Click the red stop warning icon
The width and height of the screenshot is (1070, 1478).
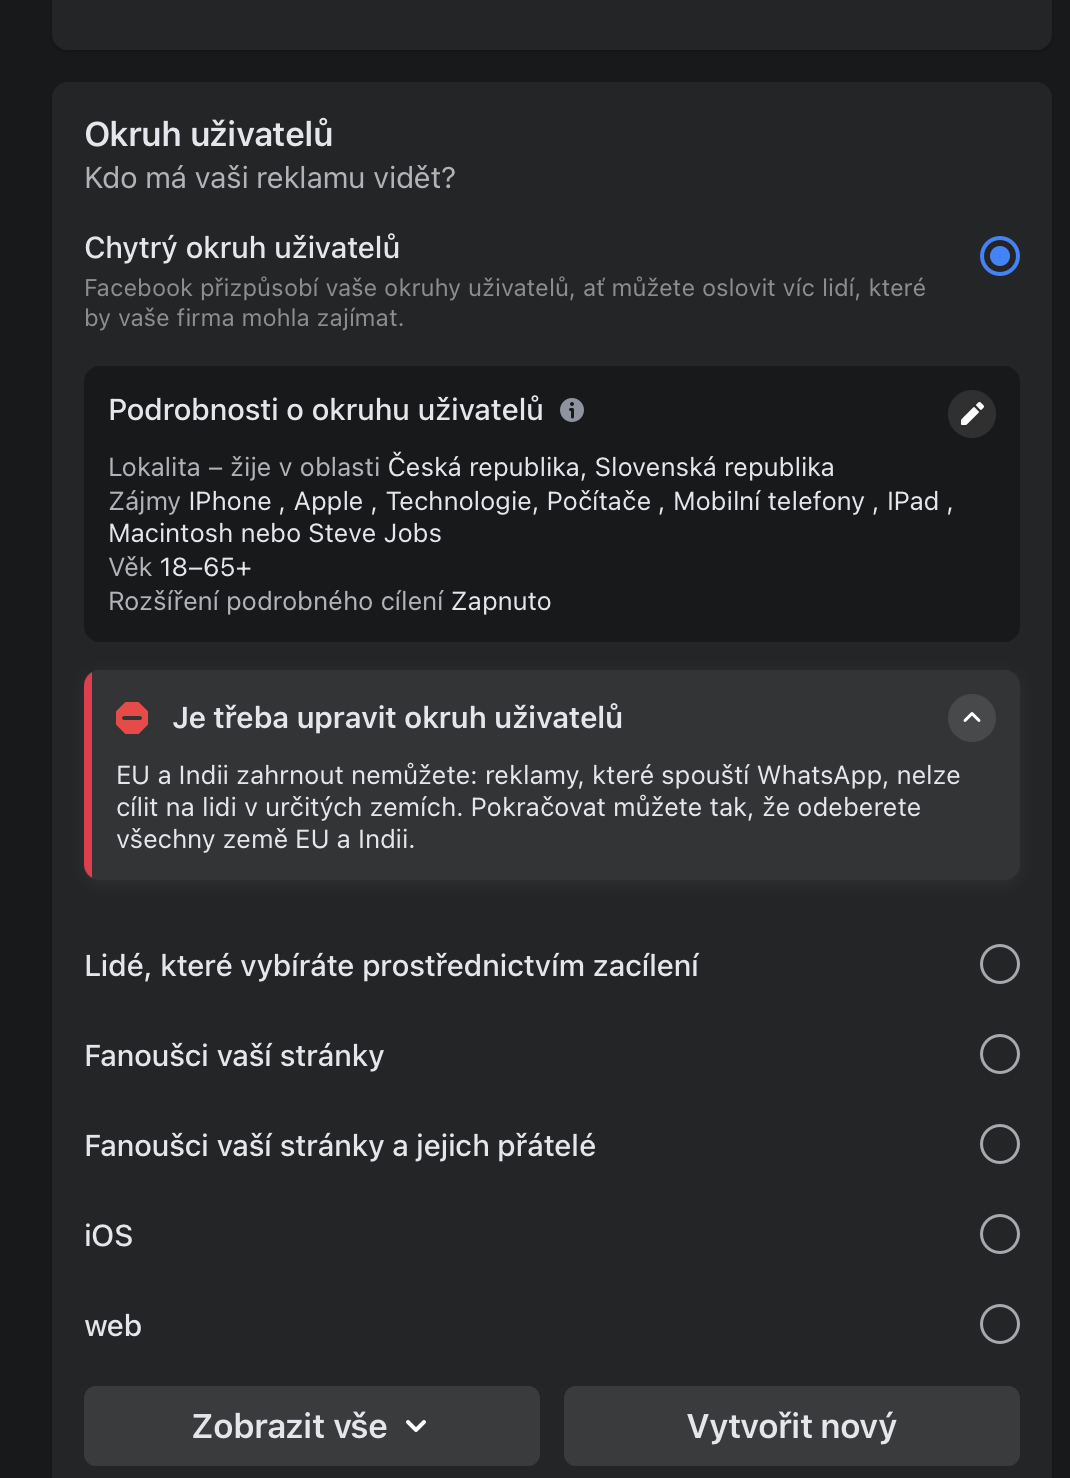point(132,718)
